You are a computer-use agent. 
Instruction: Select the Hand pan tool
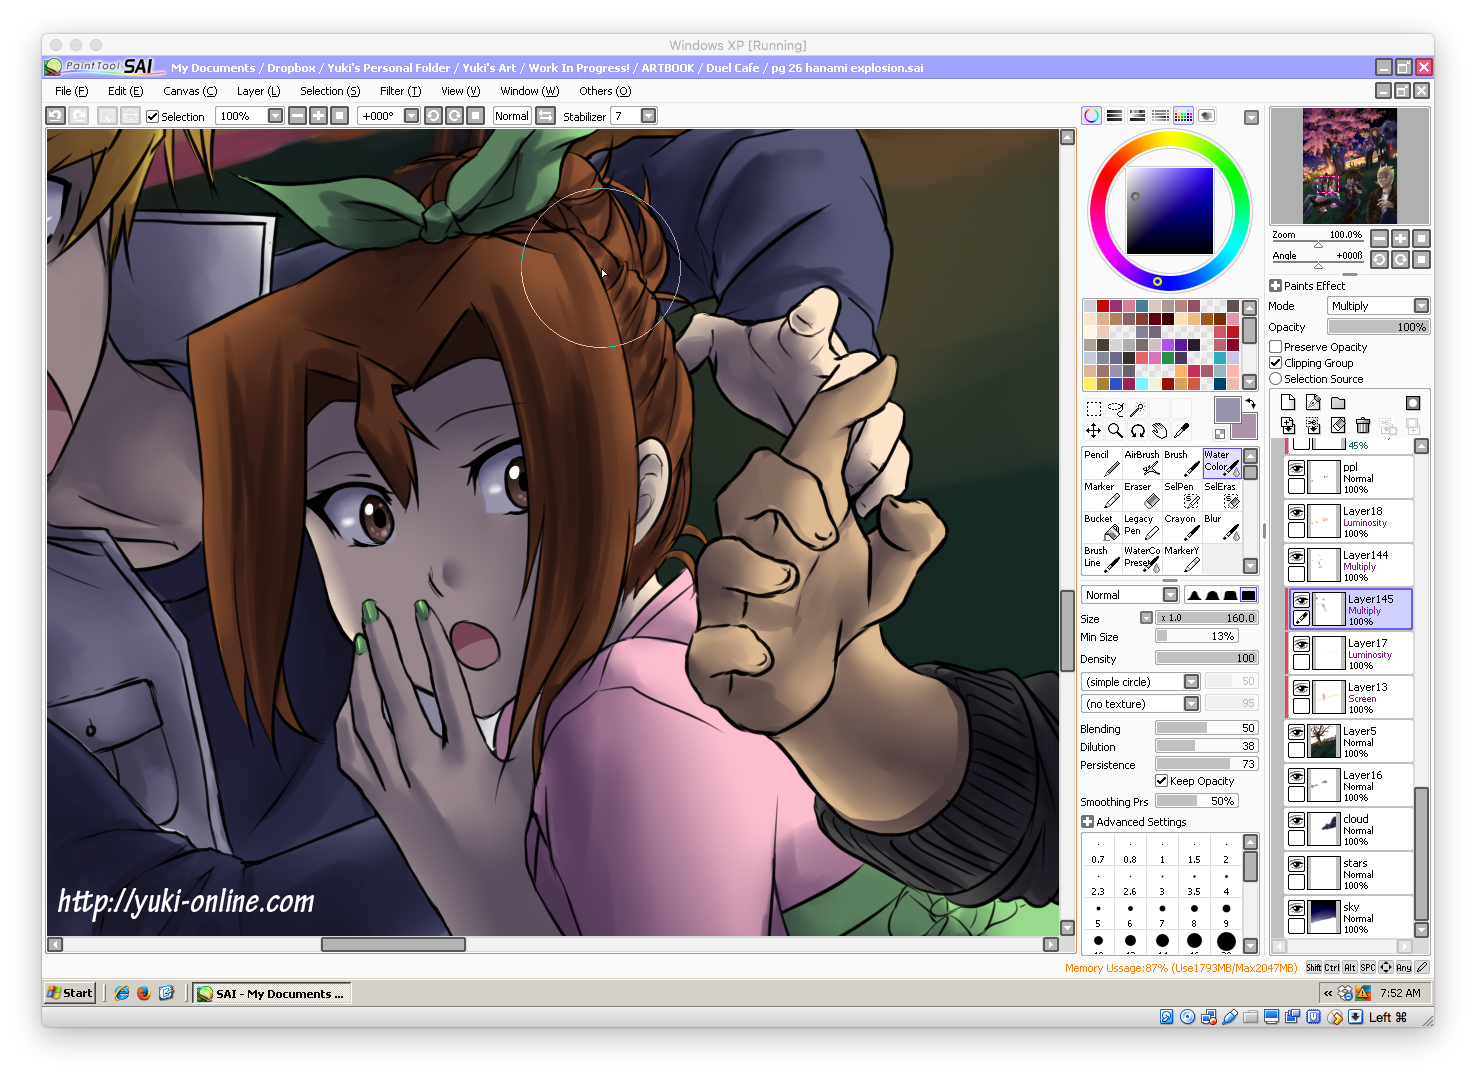(x=1159, y=431)
